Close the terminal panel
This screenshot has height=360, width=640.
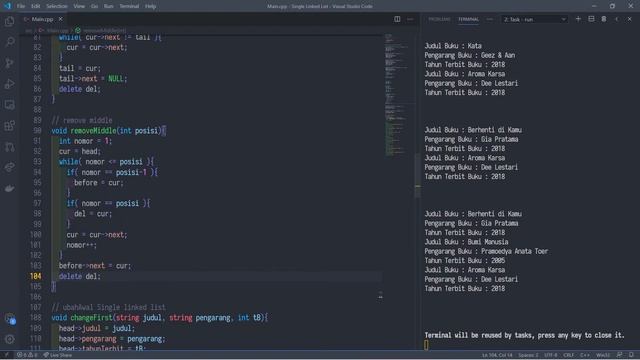coord(629,19)
